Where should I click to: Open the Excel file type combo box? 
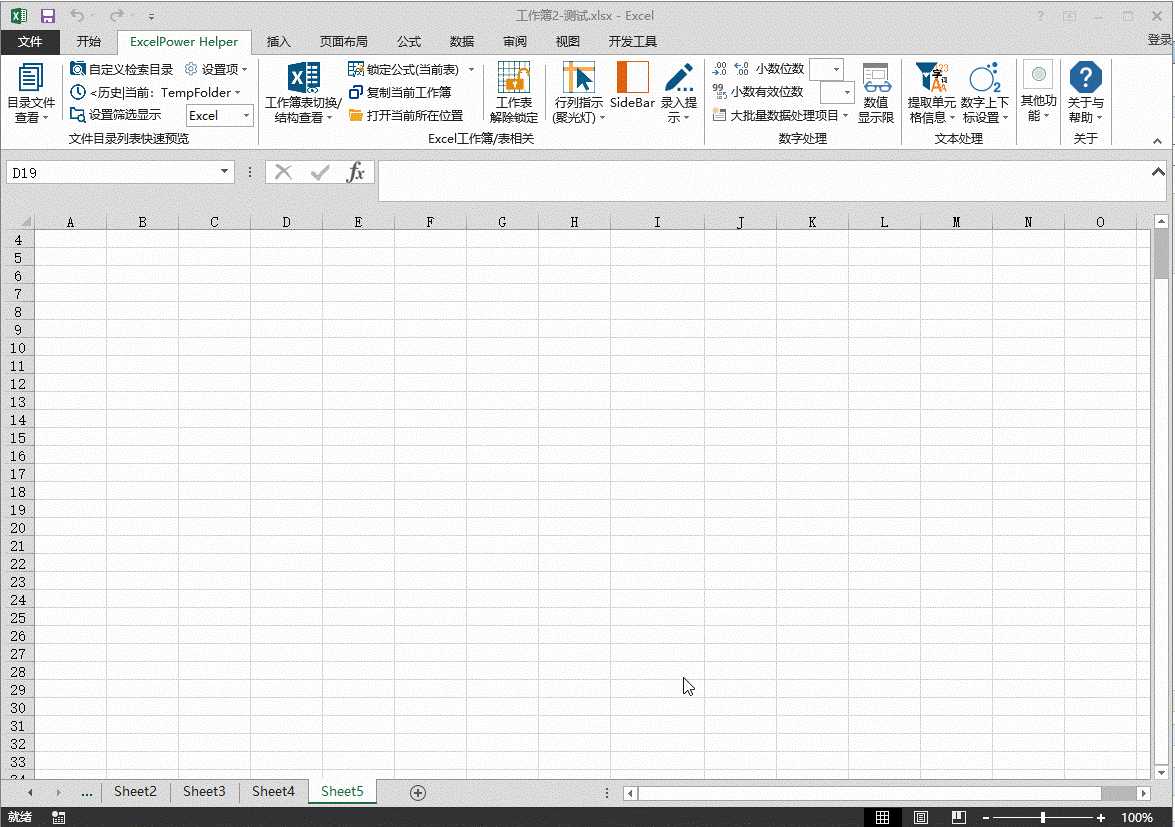[x=220, y=115]
